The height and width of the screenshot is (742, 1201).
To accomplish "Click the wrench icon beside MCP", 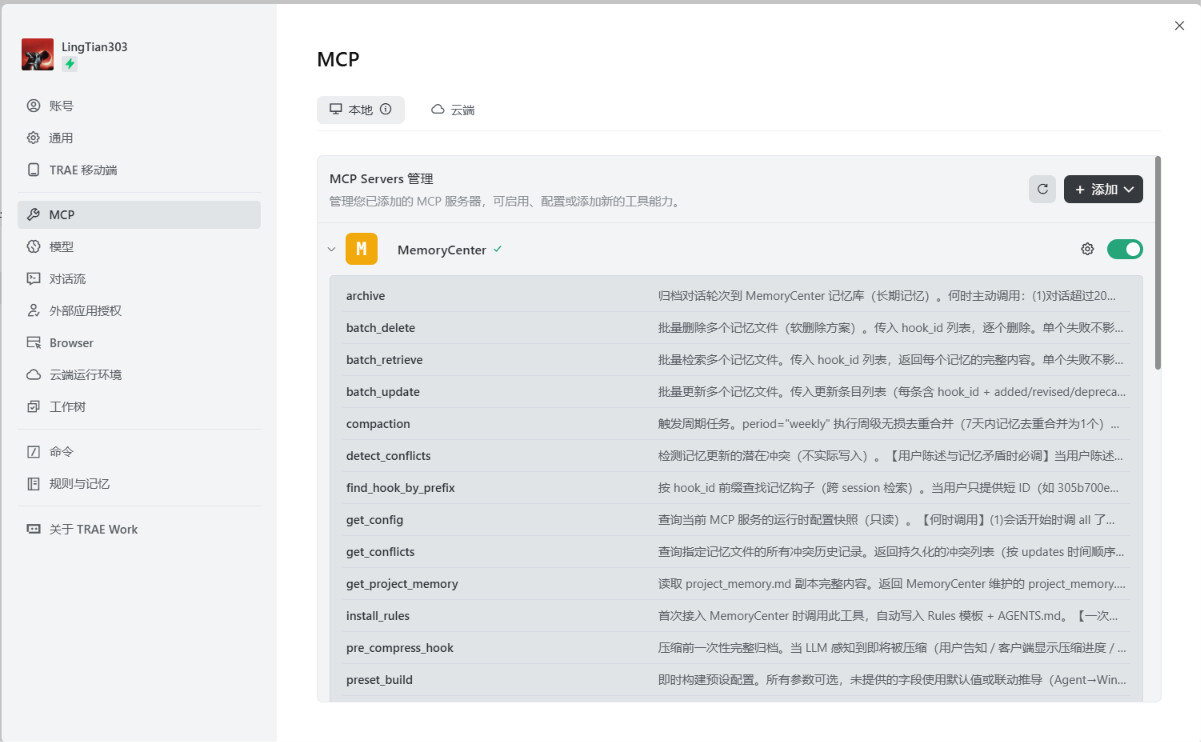I will (33, 215).
